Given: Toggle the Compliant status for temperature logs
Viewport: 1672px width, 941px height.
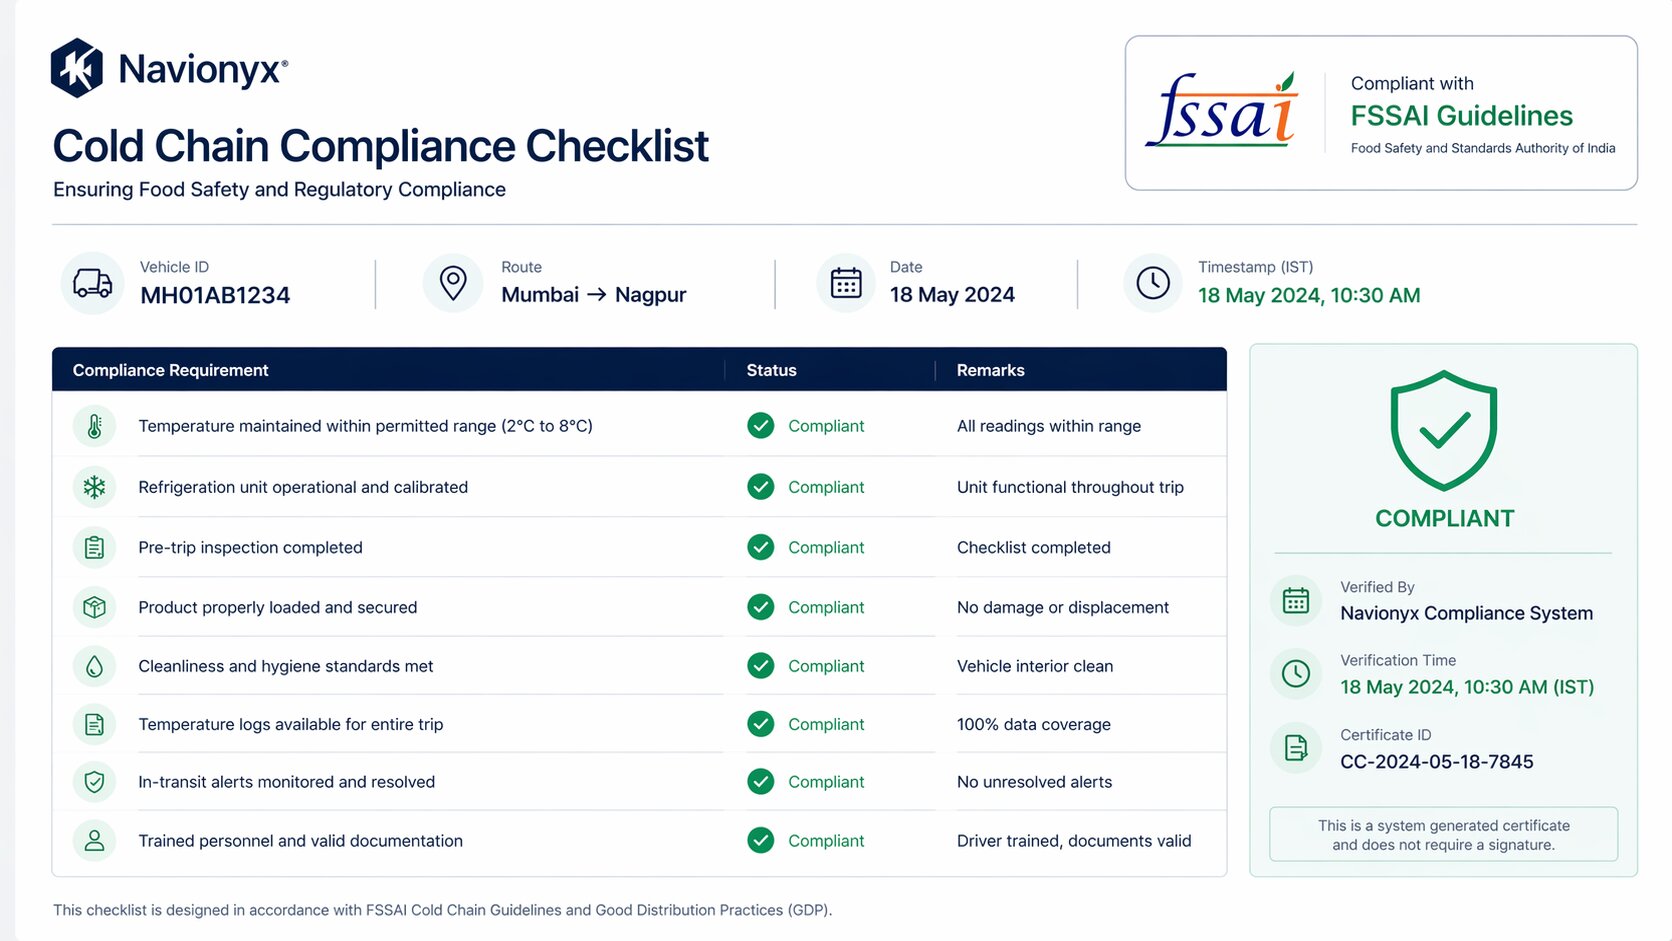Looking at the screenshot, I should (x=761, y=724).
